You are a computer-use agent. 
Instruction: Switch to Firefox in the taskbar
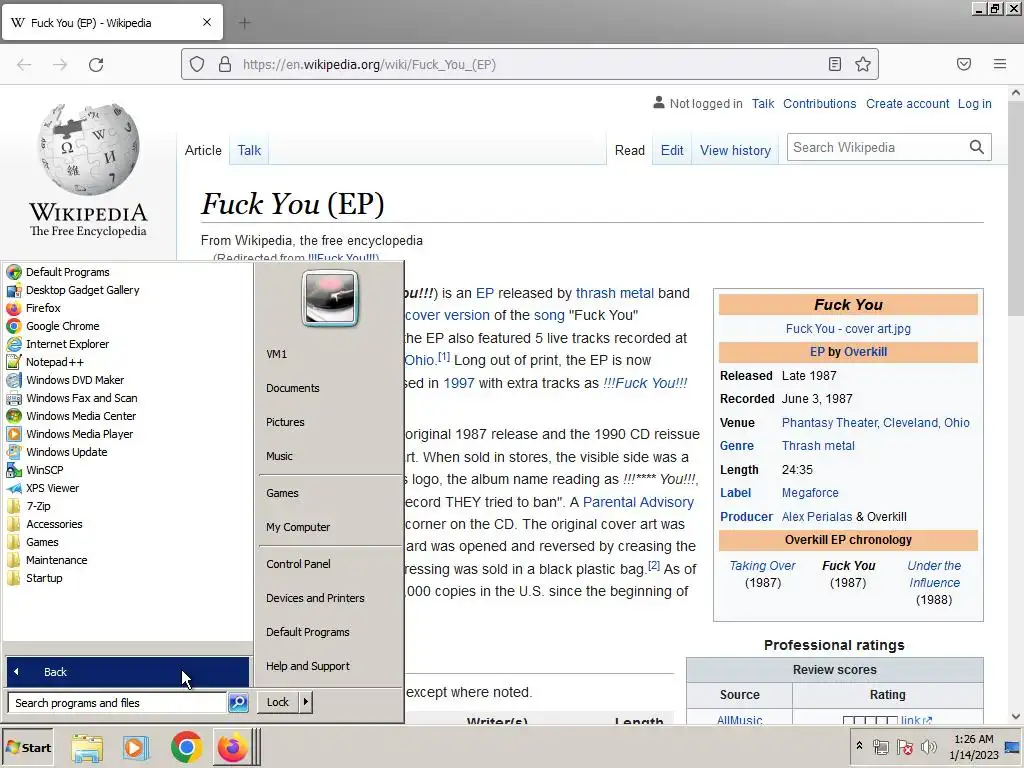tap(232, 748)
